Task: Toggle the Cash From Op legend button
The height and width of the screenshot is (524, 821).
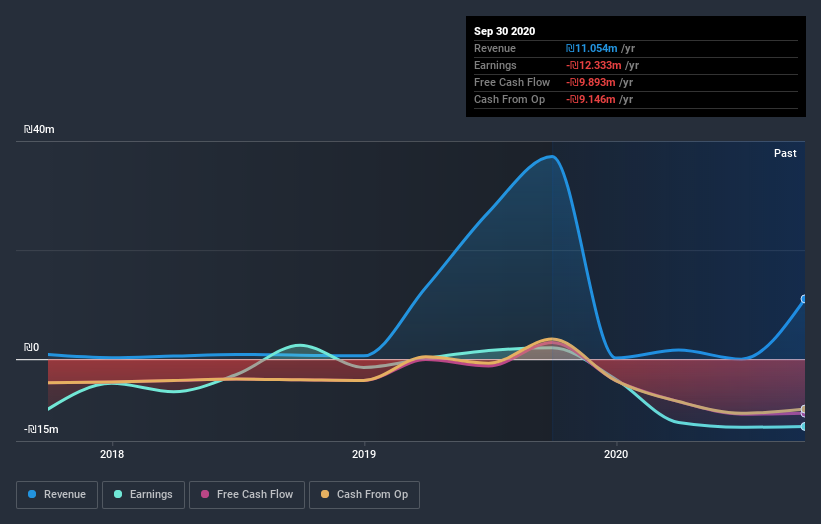Action: tap(364, 495)
